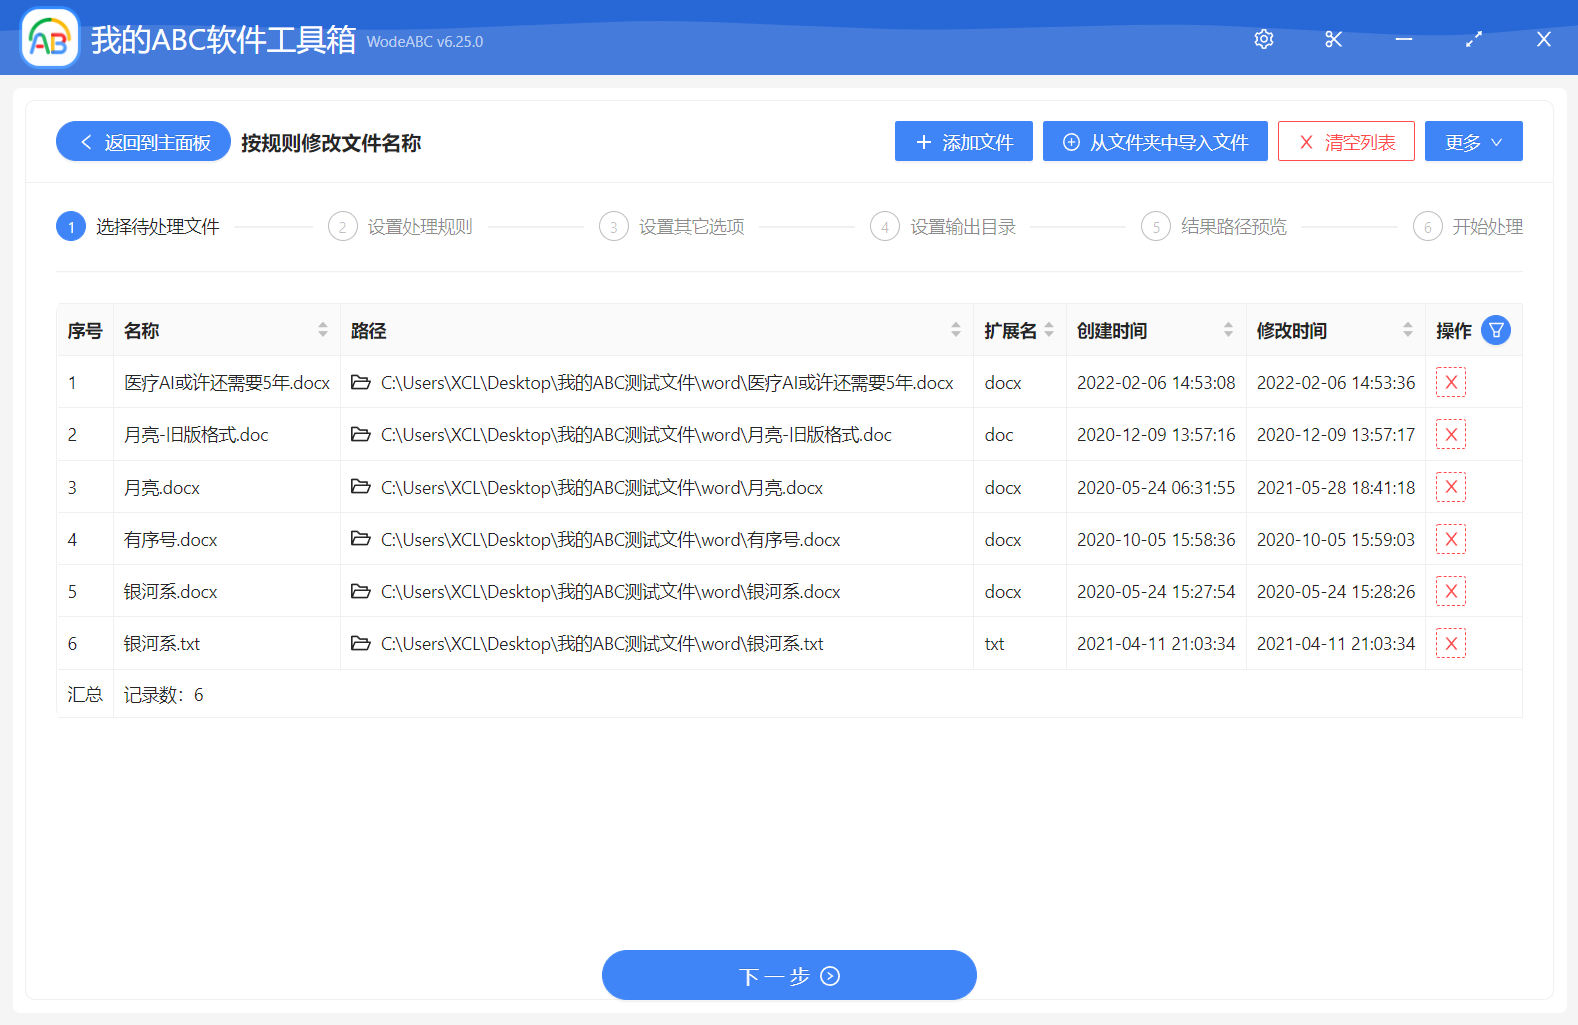Open folder icon for 月亮.docx path
Viewport: 1578px width, 1025px height.
(361, 487)
